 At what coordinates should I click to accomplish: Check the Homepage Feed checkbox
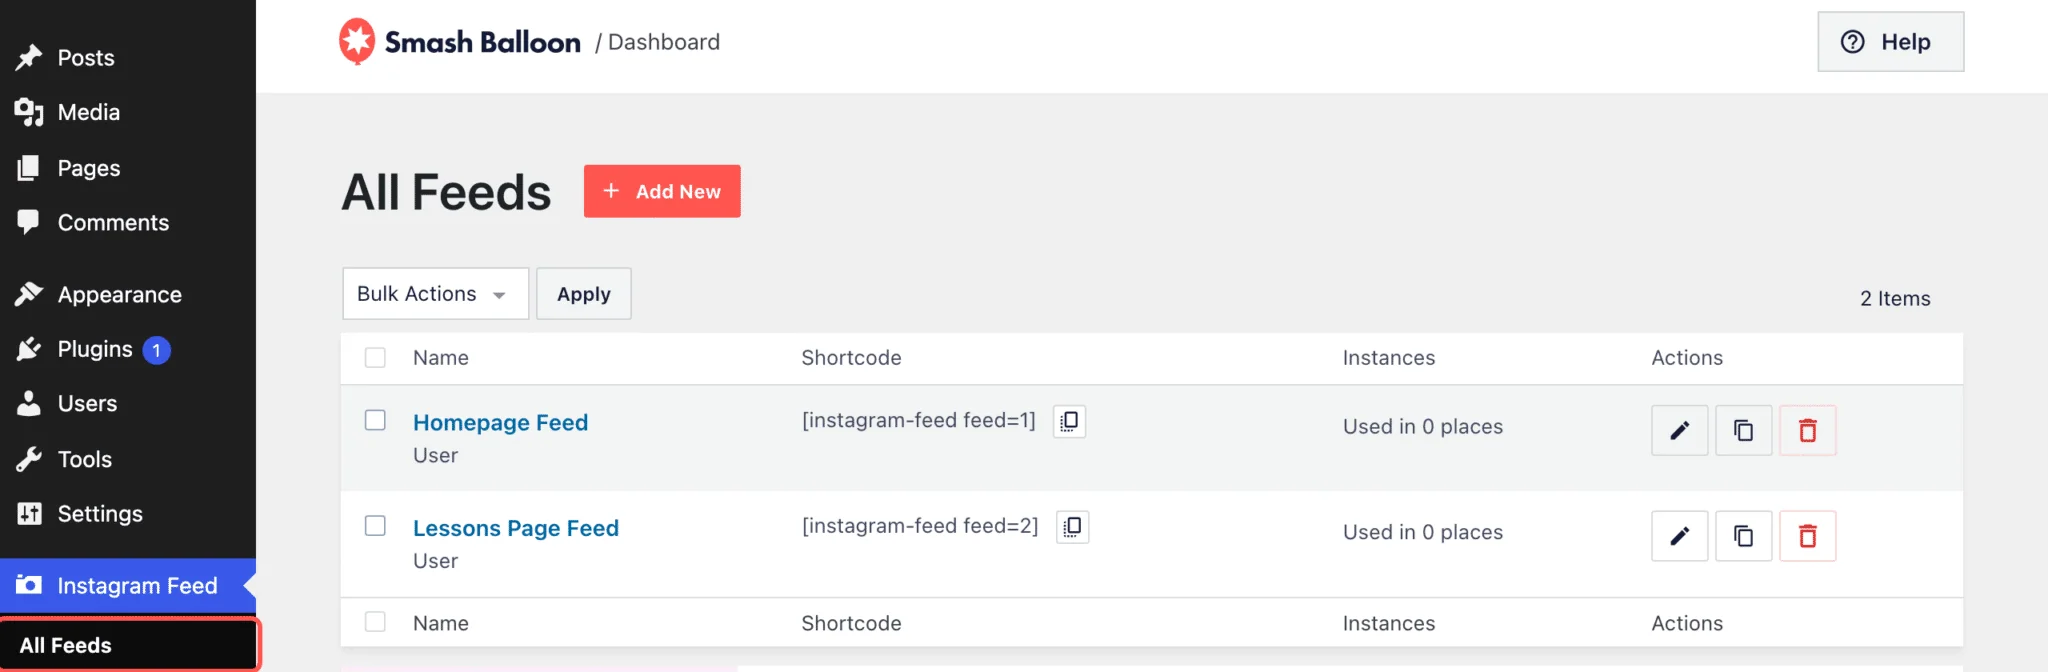click(375, 420)
